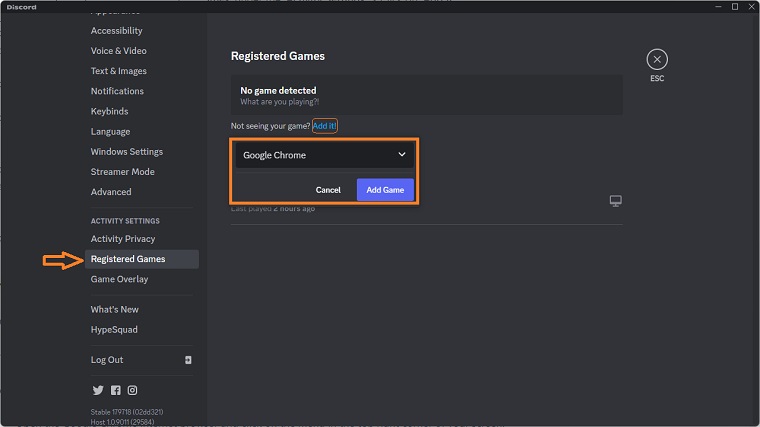Viewport: 760px width, 427px height.
Task: Click the Twitter icon in sidebar
Action: [98, 390]
